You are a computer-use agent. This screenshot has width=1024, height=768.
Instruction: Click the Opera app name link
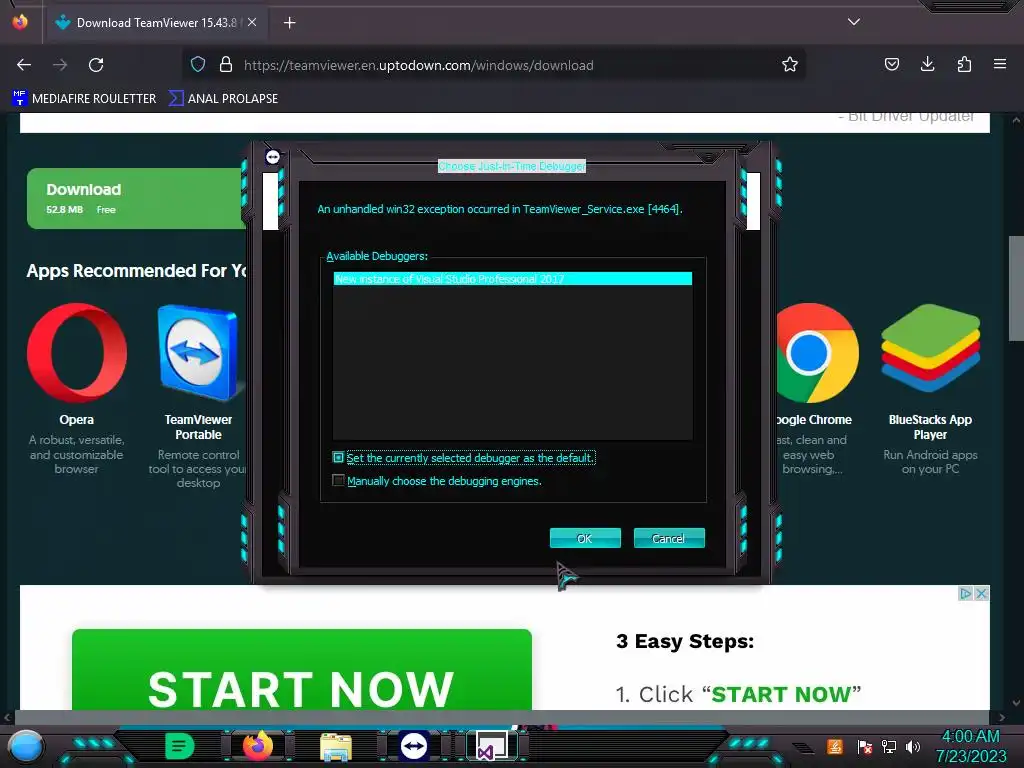(76, 419)
